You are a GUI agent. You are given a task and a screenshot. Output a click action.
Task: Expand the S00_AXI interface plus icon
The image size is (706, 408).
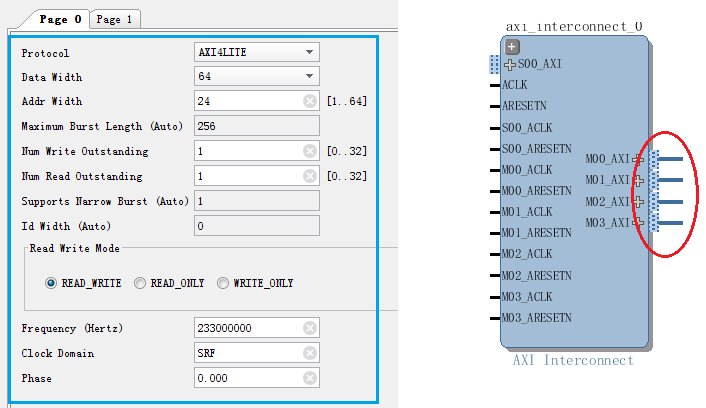[x=510, y=64]
